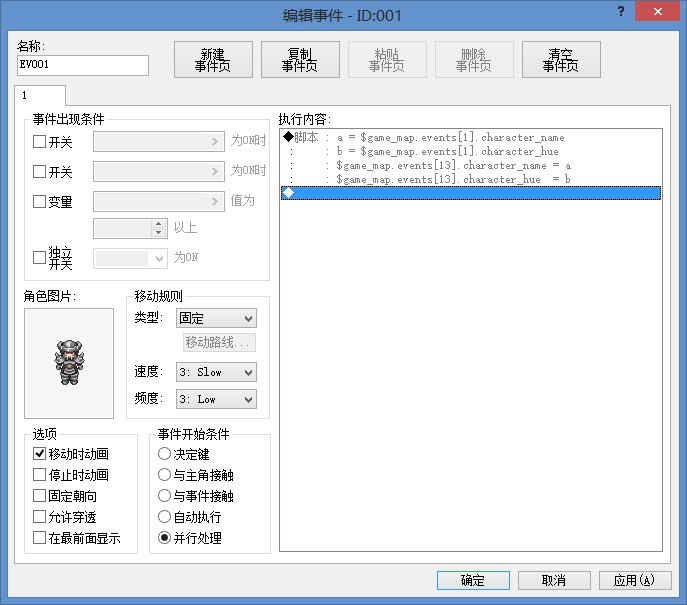The width and height of the screenshot is (687, 605).
Task: Check the 在最前面显示 option
Action: click(39, 538)
